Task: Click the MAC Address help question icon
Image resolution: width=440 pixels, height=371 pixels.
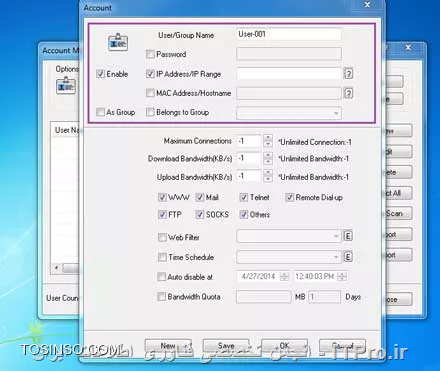Action: pos(348,93)
